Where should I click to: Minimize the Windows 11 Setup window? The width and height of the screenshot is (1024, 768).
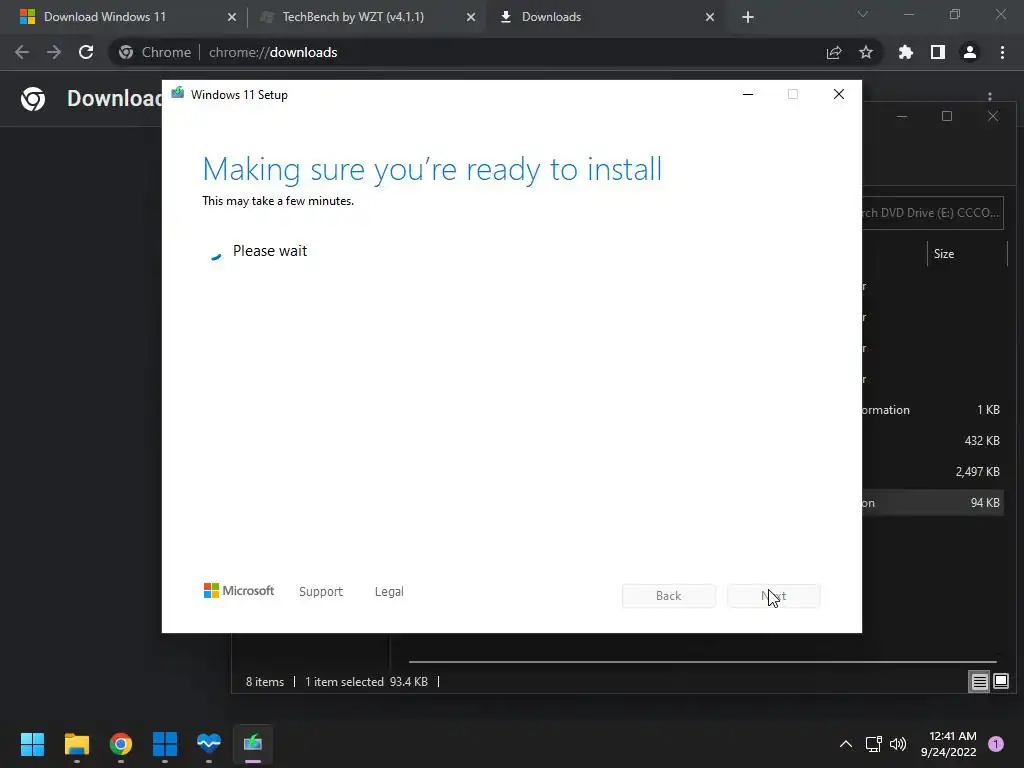click(x=748, y=94)
